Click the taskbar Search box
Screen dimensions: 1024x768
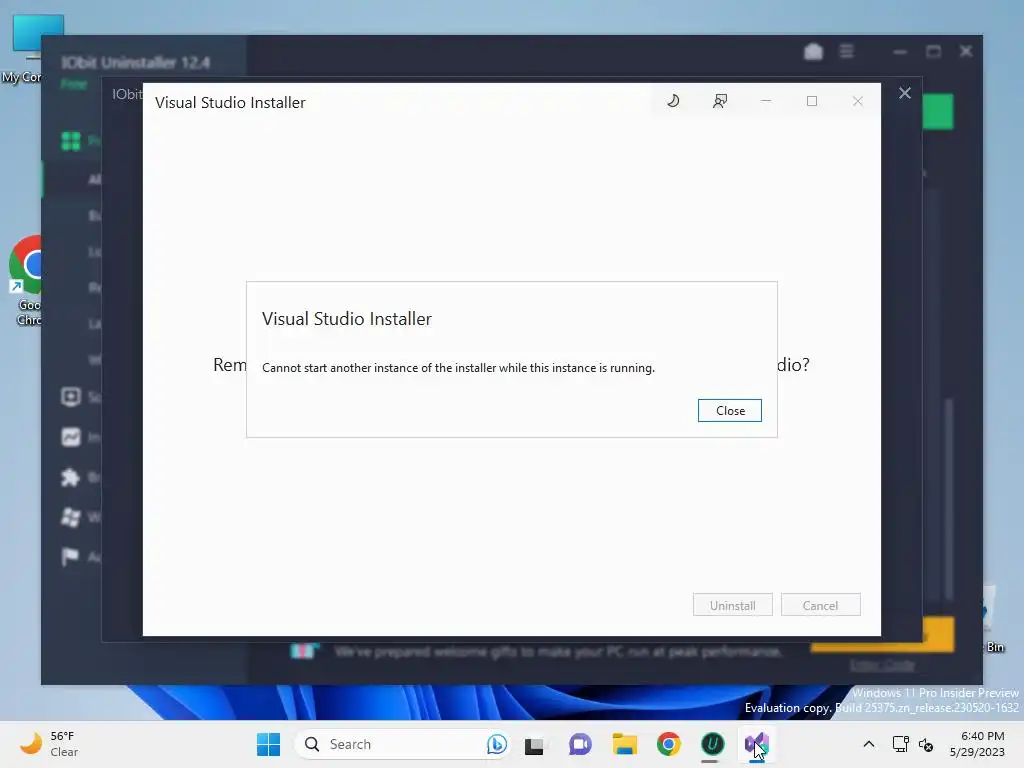[402, 744]
